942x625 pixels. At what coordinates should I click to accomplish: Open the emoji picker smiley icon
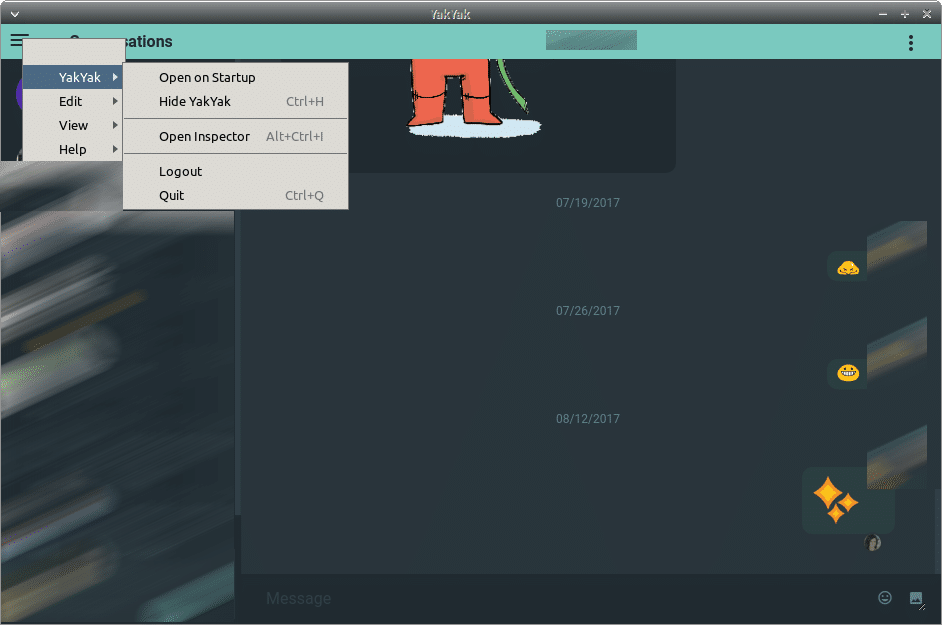pyautogui.click(x=884, y=597)
